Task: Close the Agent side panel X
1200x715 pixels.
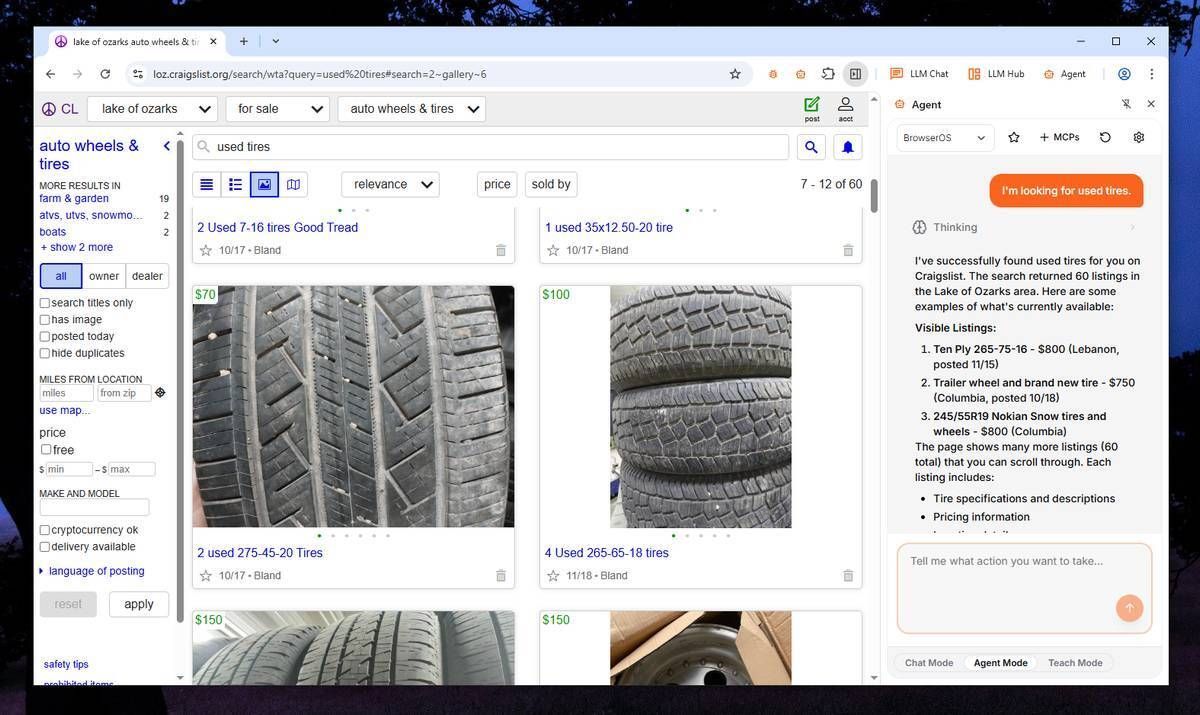Action: 1150,104
